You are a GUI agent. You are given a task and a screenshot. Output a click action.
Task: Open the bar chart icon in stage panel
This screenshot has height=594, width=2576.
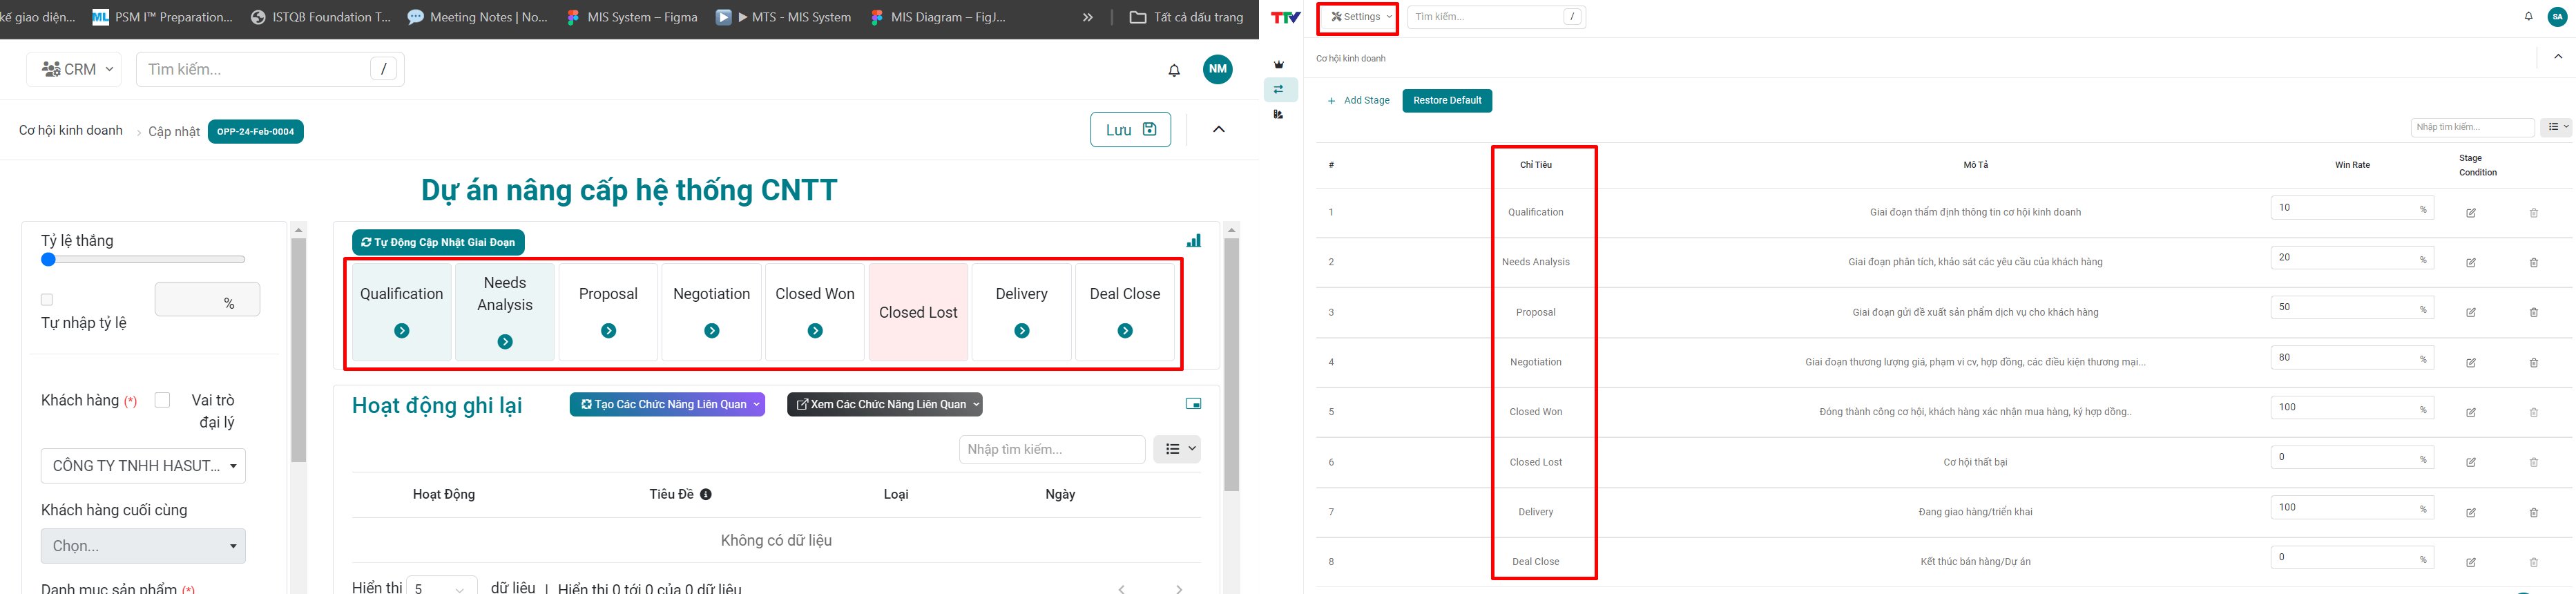click(x=1193, y=241)
